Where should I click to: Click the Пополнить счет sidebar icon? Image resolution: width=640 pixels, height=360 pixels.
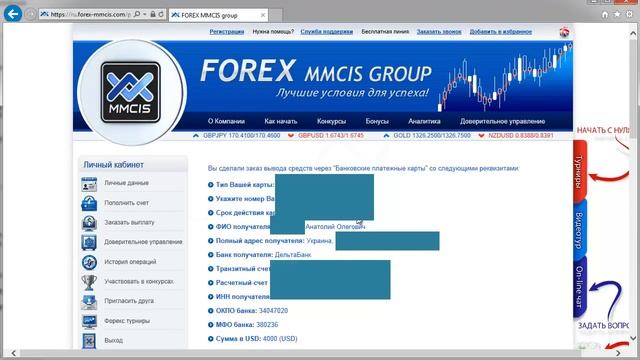(89, 203)
